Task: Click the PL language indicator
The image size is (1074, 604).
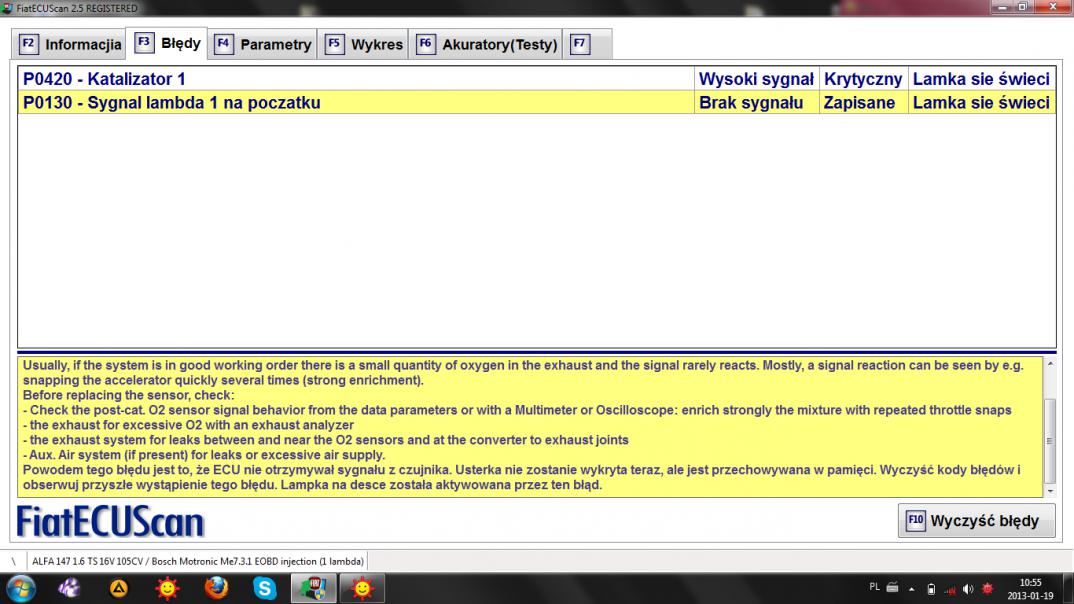Action: pos(874,587)
